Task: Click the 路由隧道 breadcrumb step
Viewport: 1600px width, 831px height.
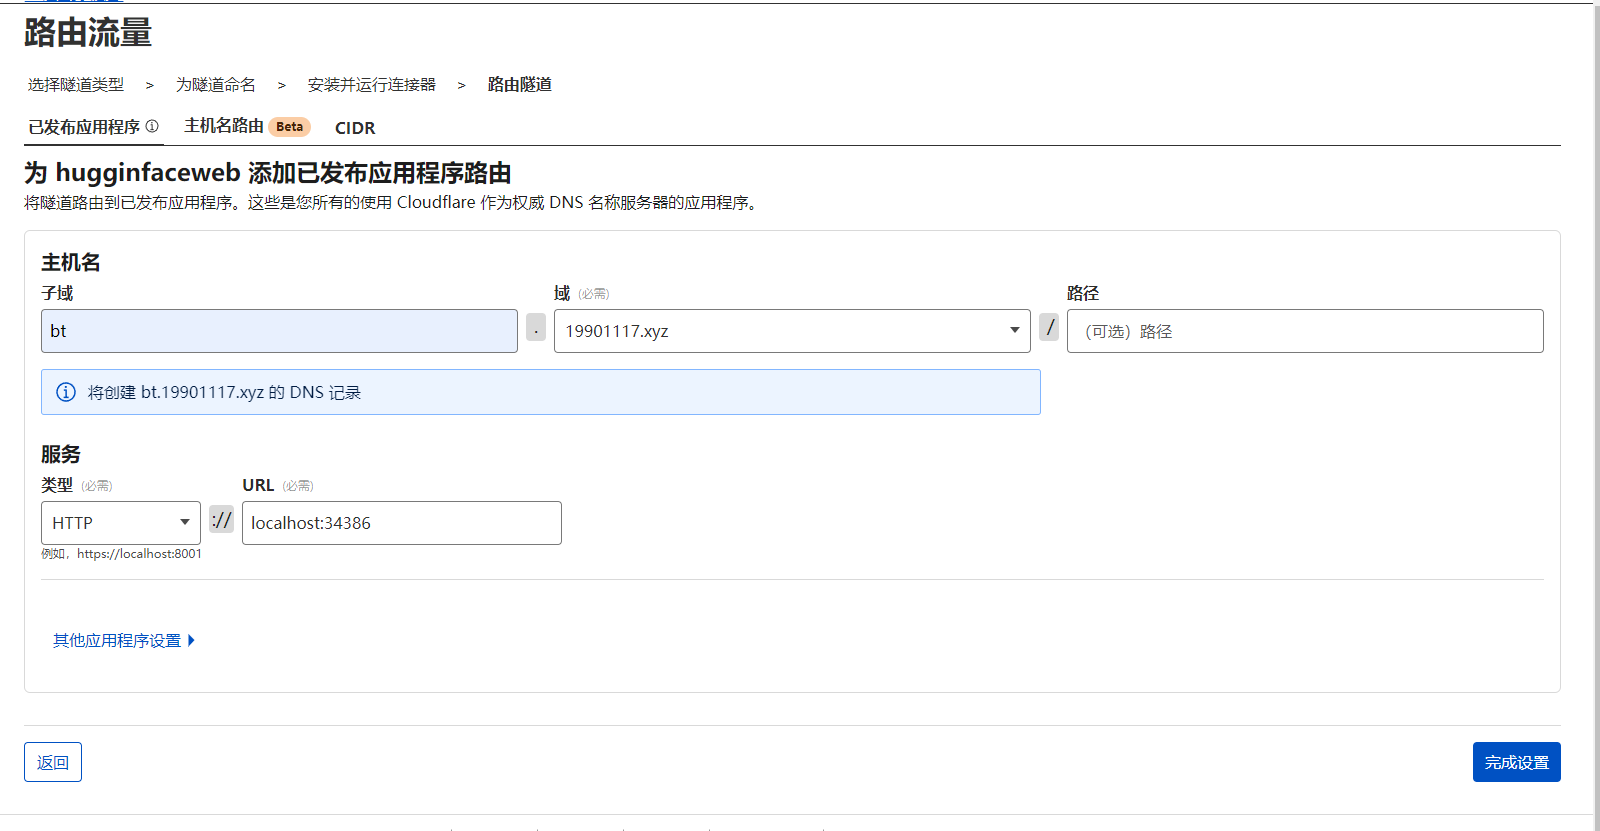Action: tap(520, 85)
